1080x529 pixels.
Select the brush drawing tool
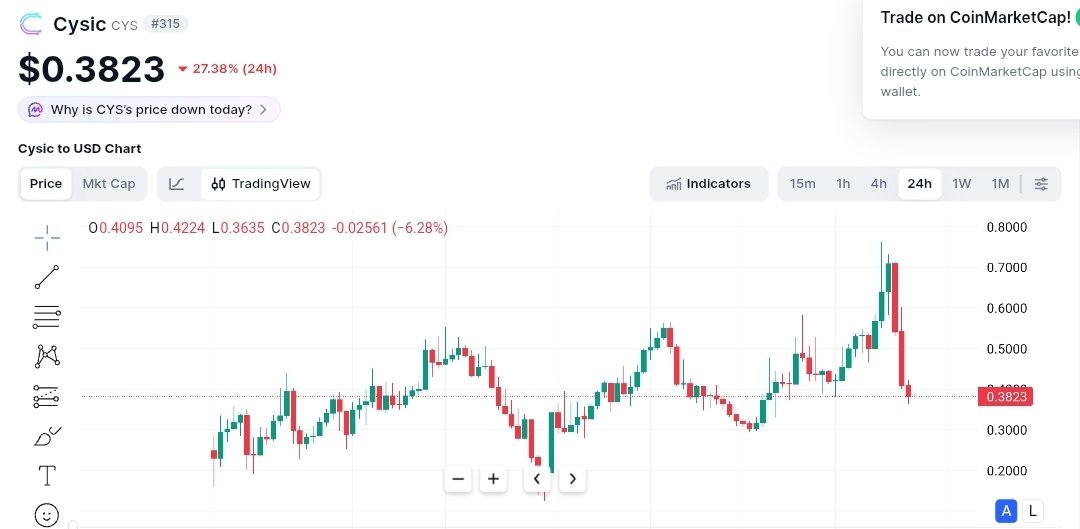pos(47,436)
